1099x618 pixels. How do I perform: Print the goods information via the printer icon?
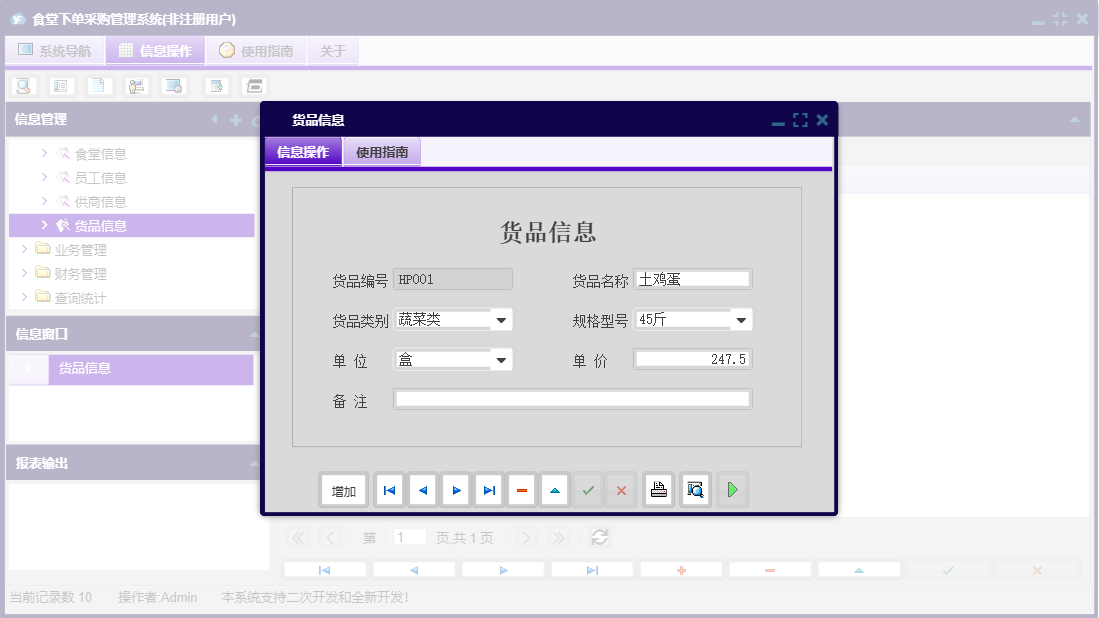pyautogui.click(x=658, y=489)
